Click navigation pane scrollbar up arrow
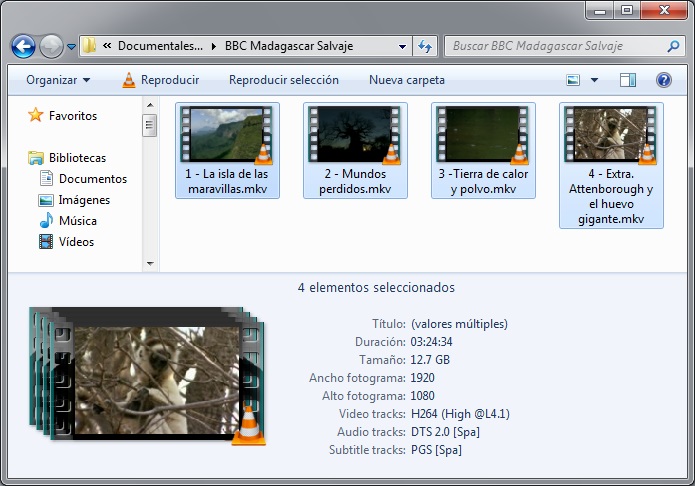 tap(150, 105)
